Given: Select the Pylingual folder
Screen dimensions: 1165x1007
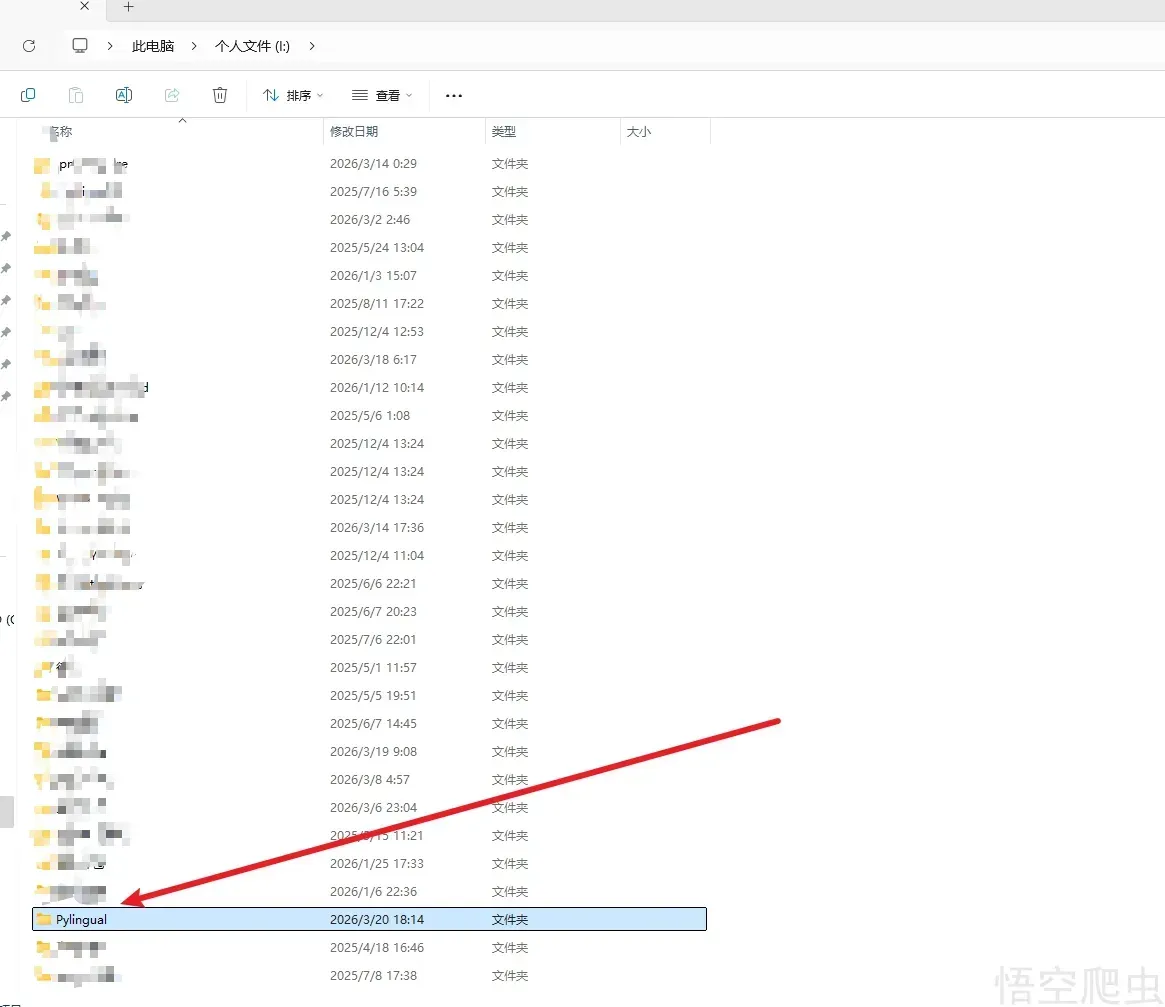Looking at the screenshot, I should point(369,919).
